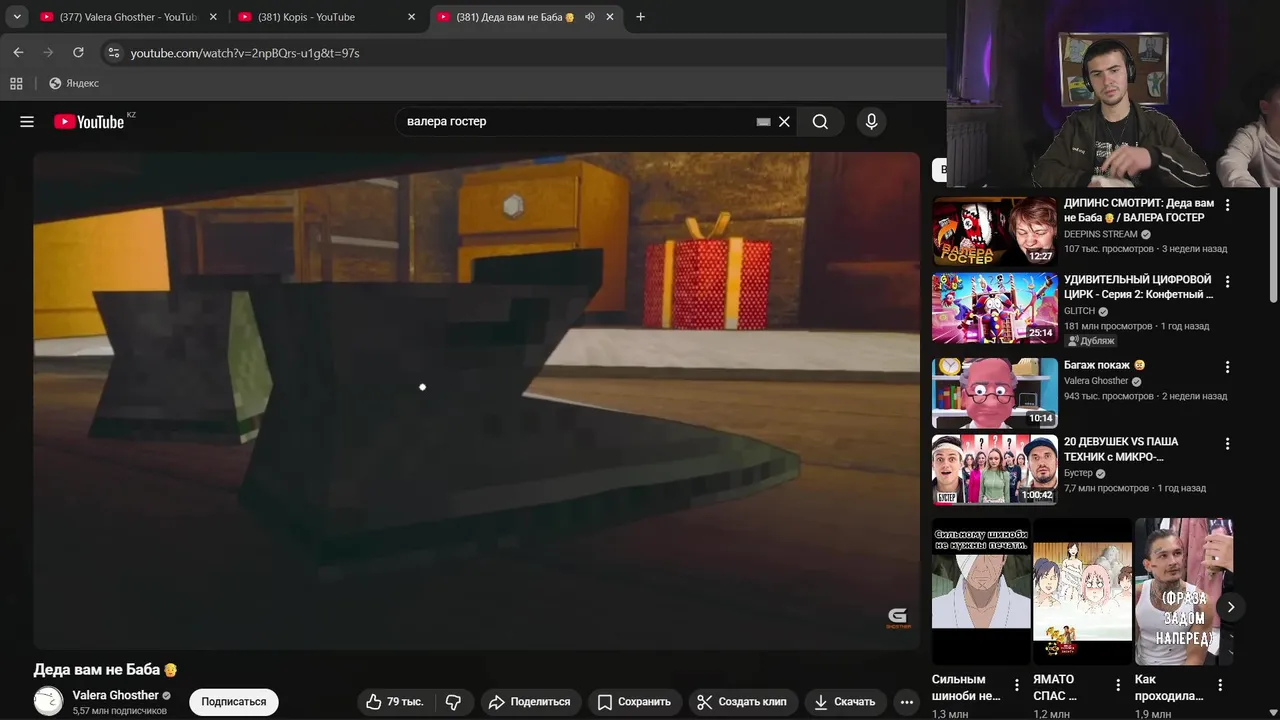The height and width of the screenshot is (720, 1280).
Task: Share the video via Поделиться
Action: [x=529, y=702]
